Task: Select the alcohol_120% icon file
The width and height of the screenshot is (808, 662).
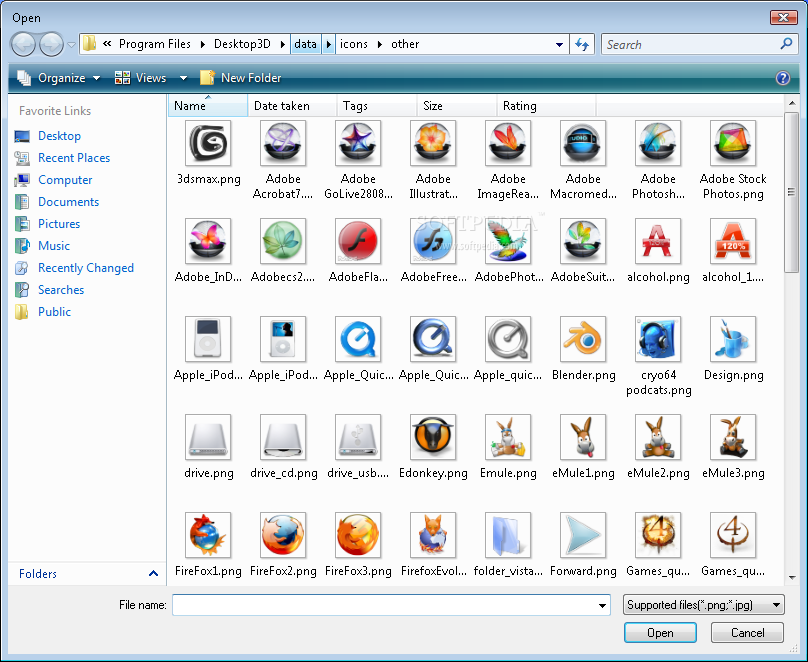Action: coord(733,241)
